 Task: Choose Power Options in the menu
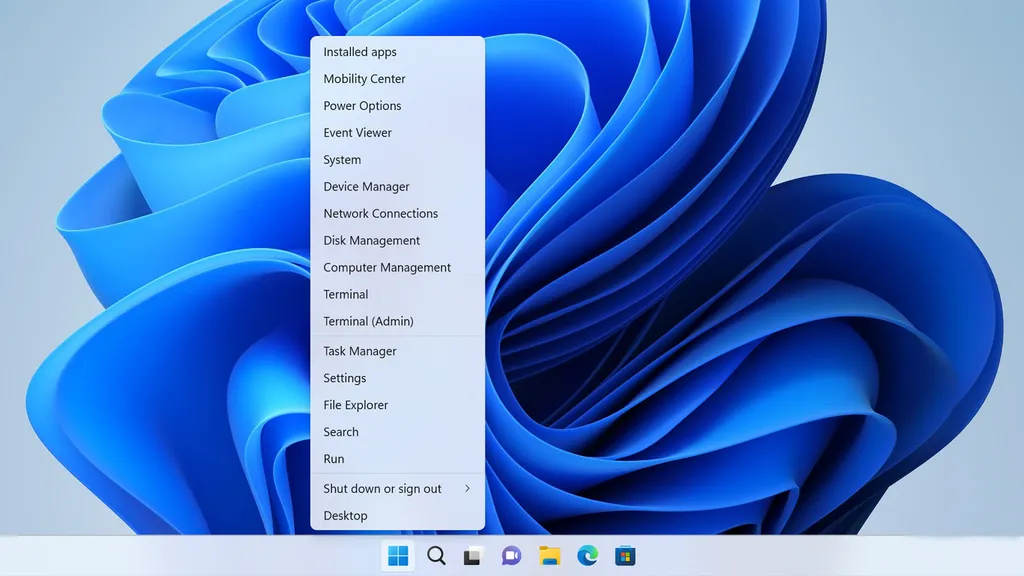(397, 105)
